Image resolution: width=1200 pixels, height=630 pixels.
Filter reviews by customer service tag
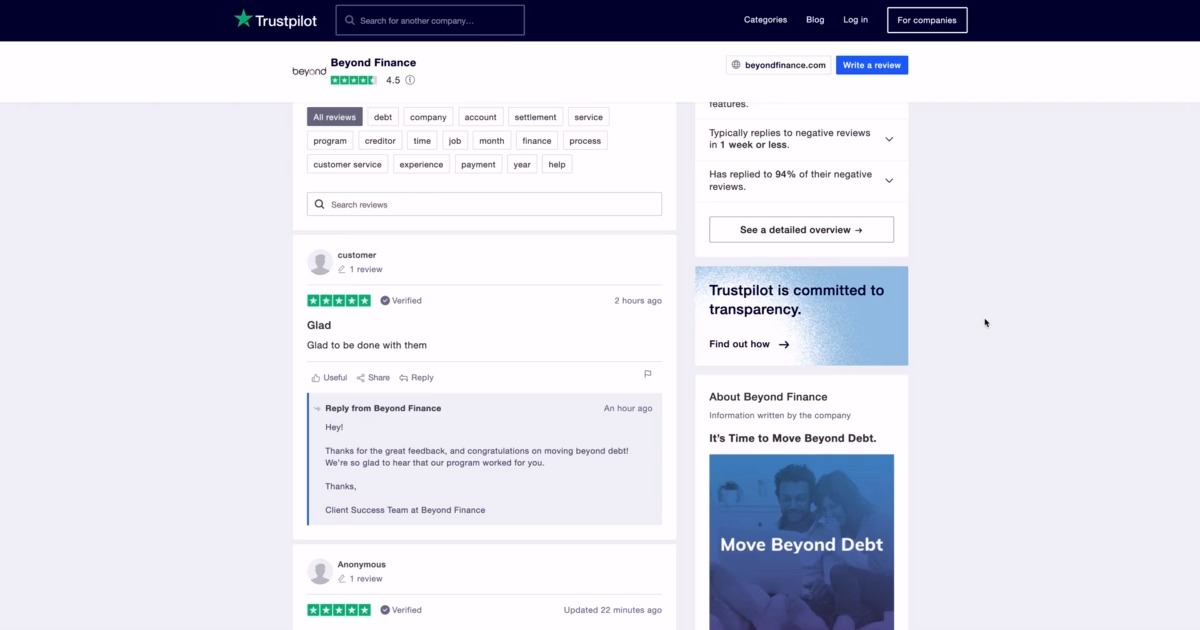point(347,165)
